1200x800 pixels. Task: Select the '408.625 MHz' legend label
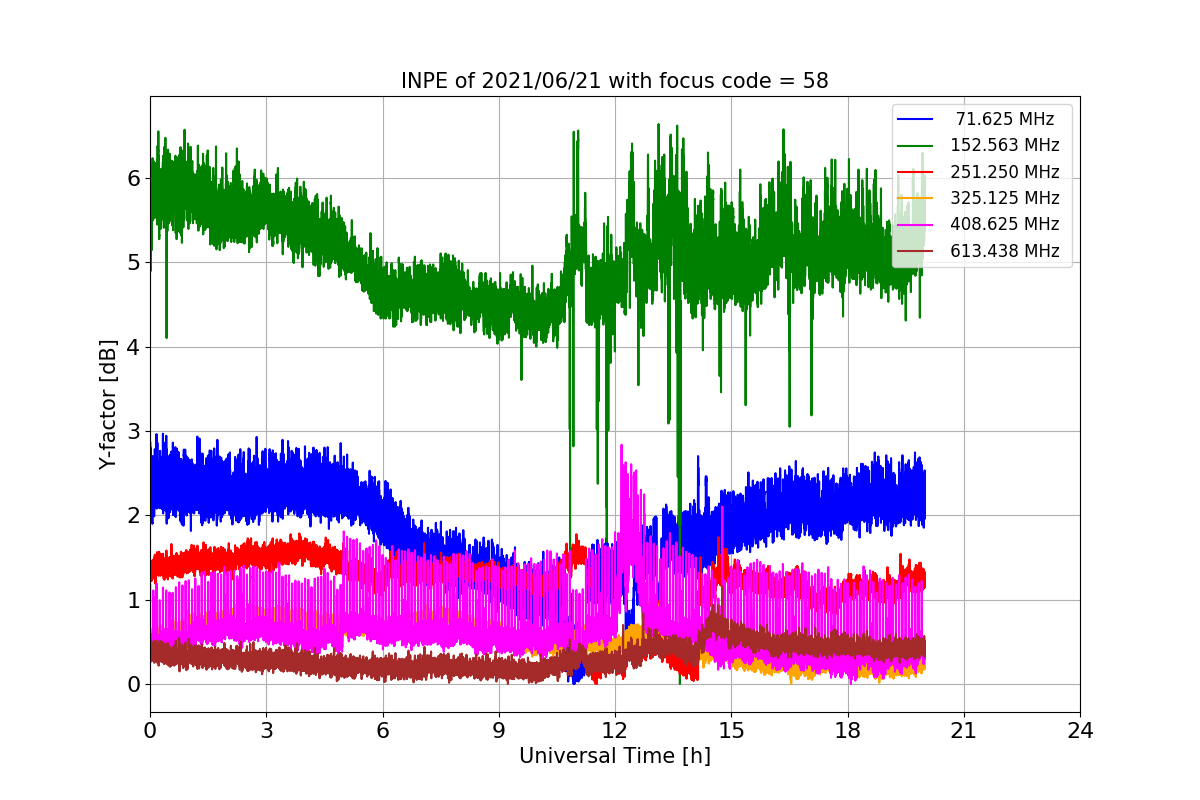1005,224
